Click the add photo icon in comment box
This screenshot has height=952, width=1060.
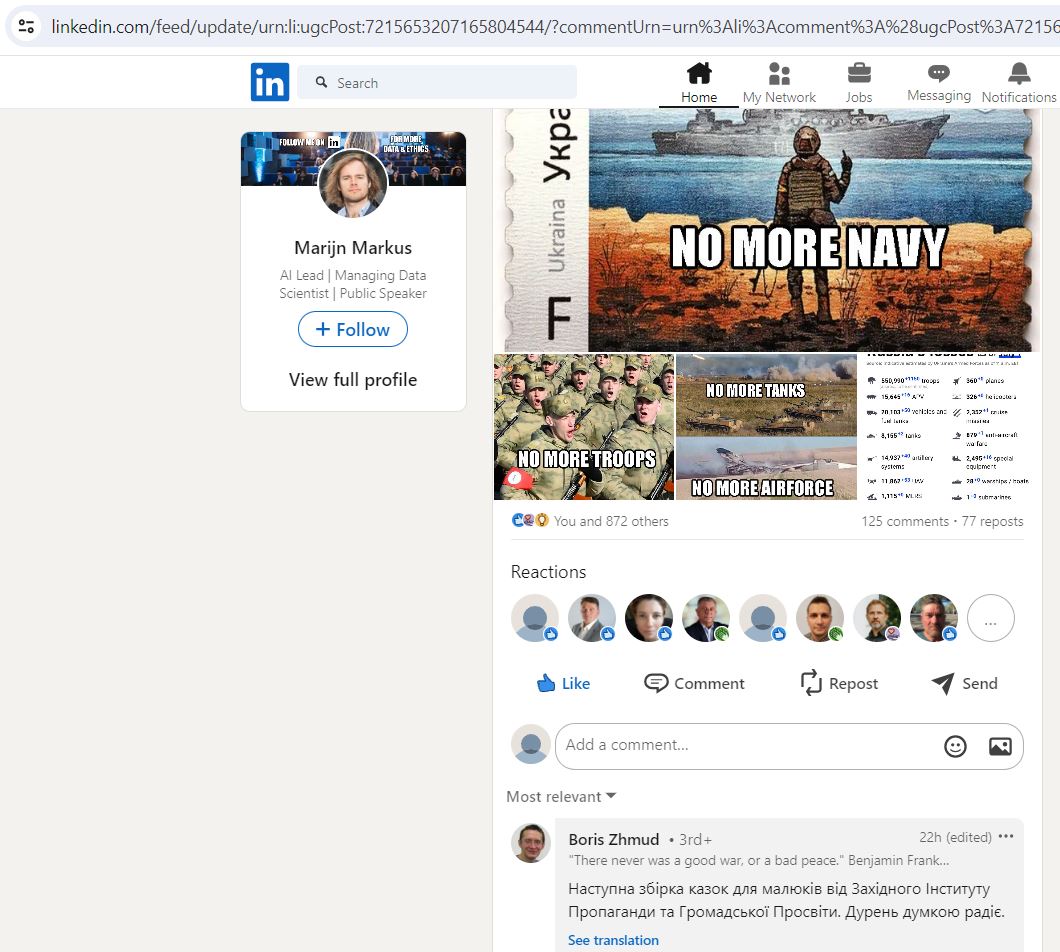[1000, 746]
